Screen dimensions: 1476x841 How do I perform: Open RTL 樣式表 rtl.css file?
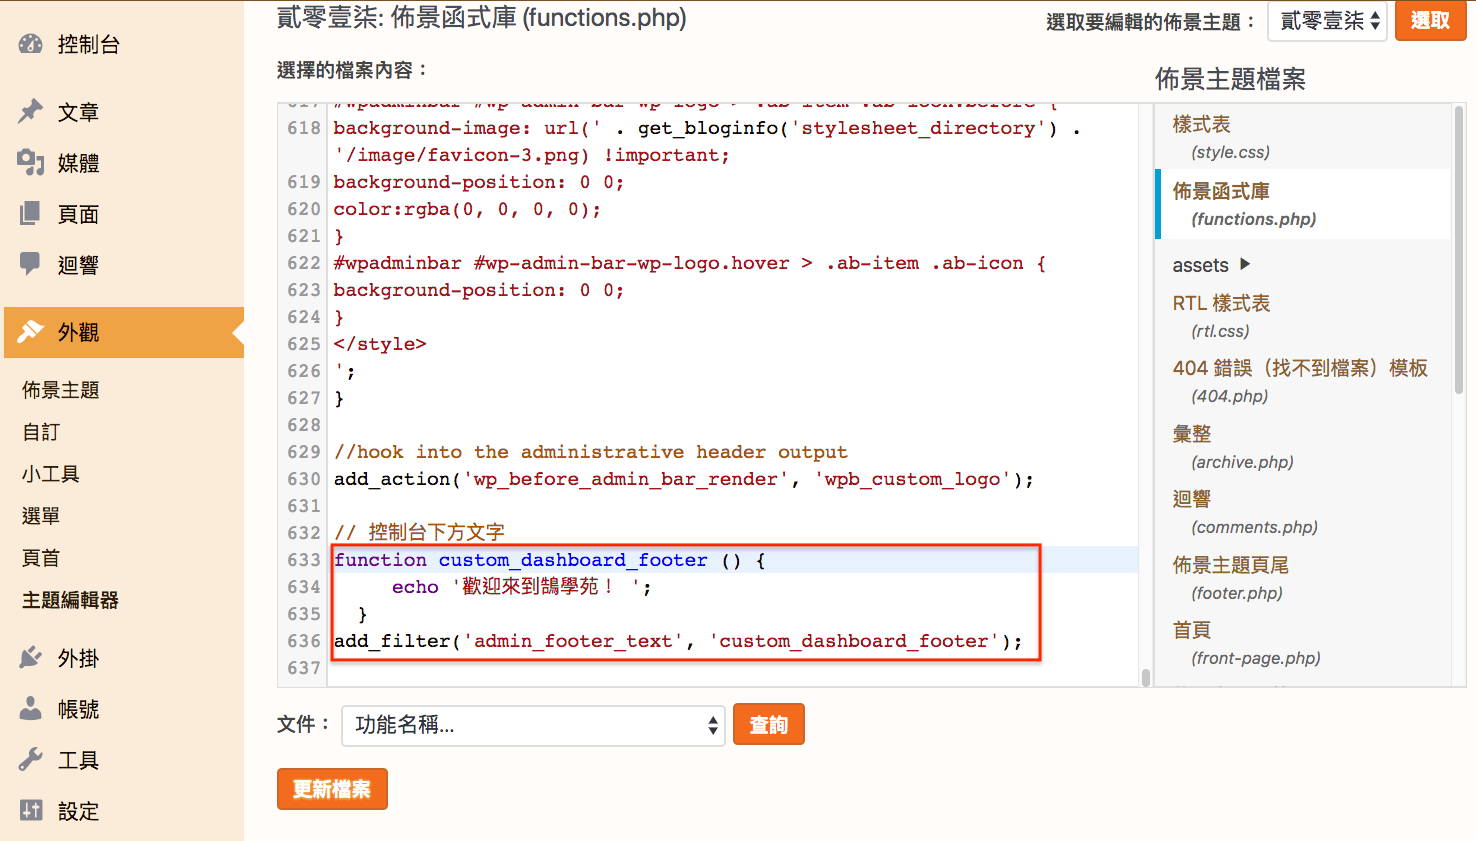[x=1221, y=316]
